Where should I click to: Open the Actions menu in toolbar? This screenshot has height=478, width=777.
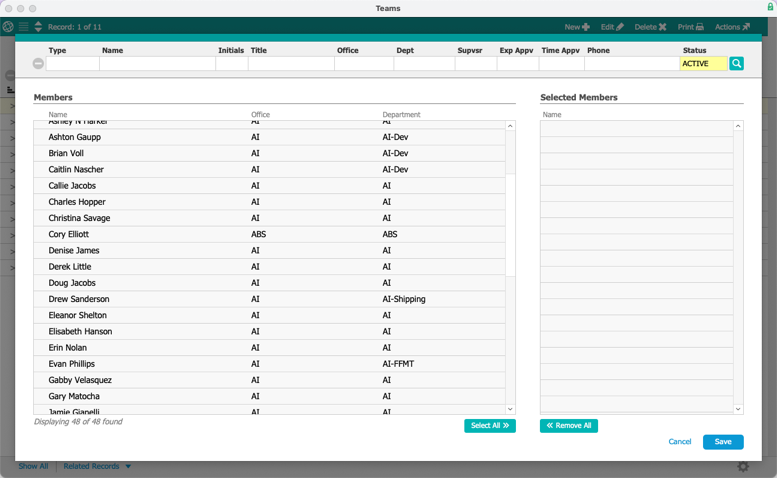point(732,27)
